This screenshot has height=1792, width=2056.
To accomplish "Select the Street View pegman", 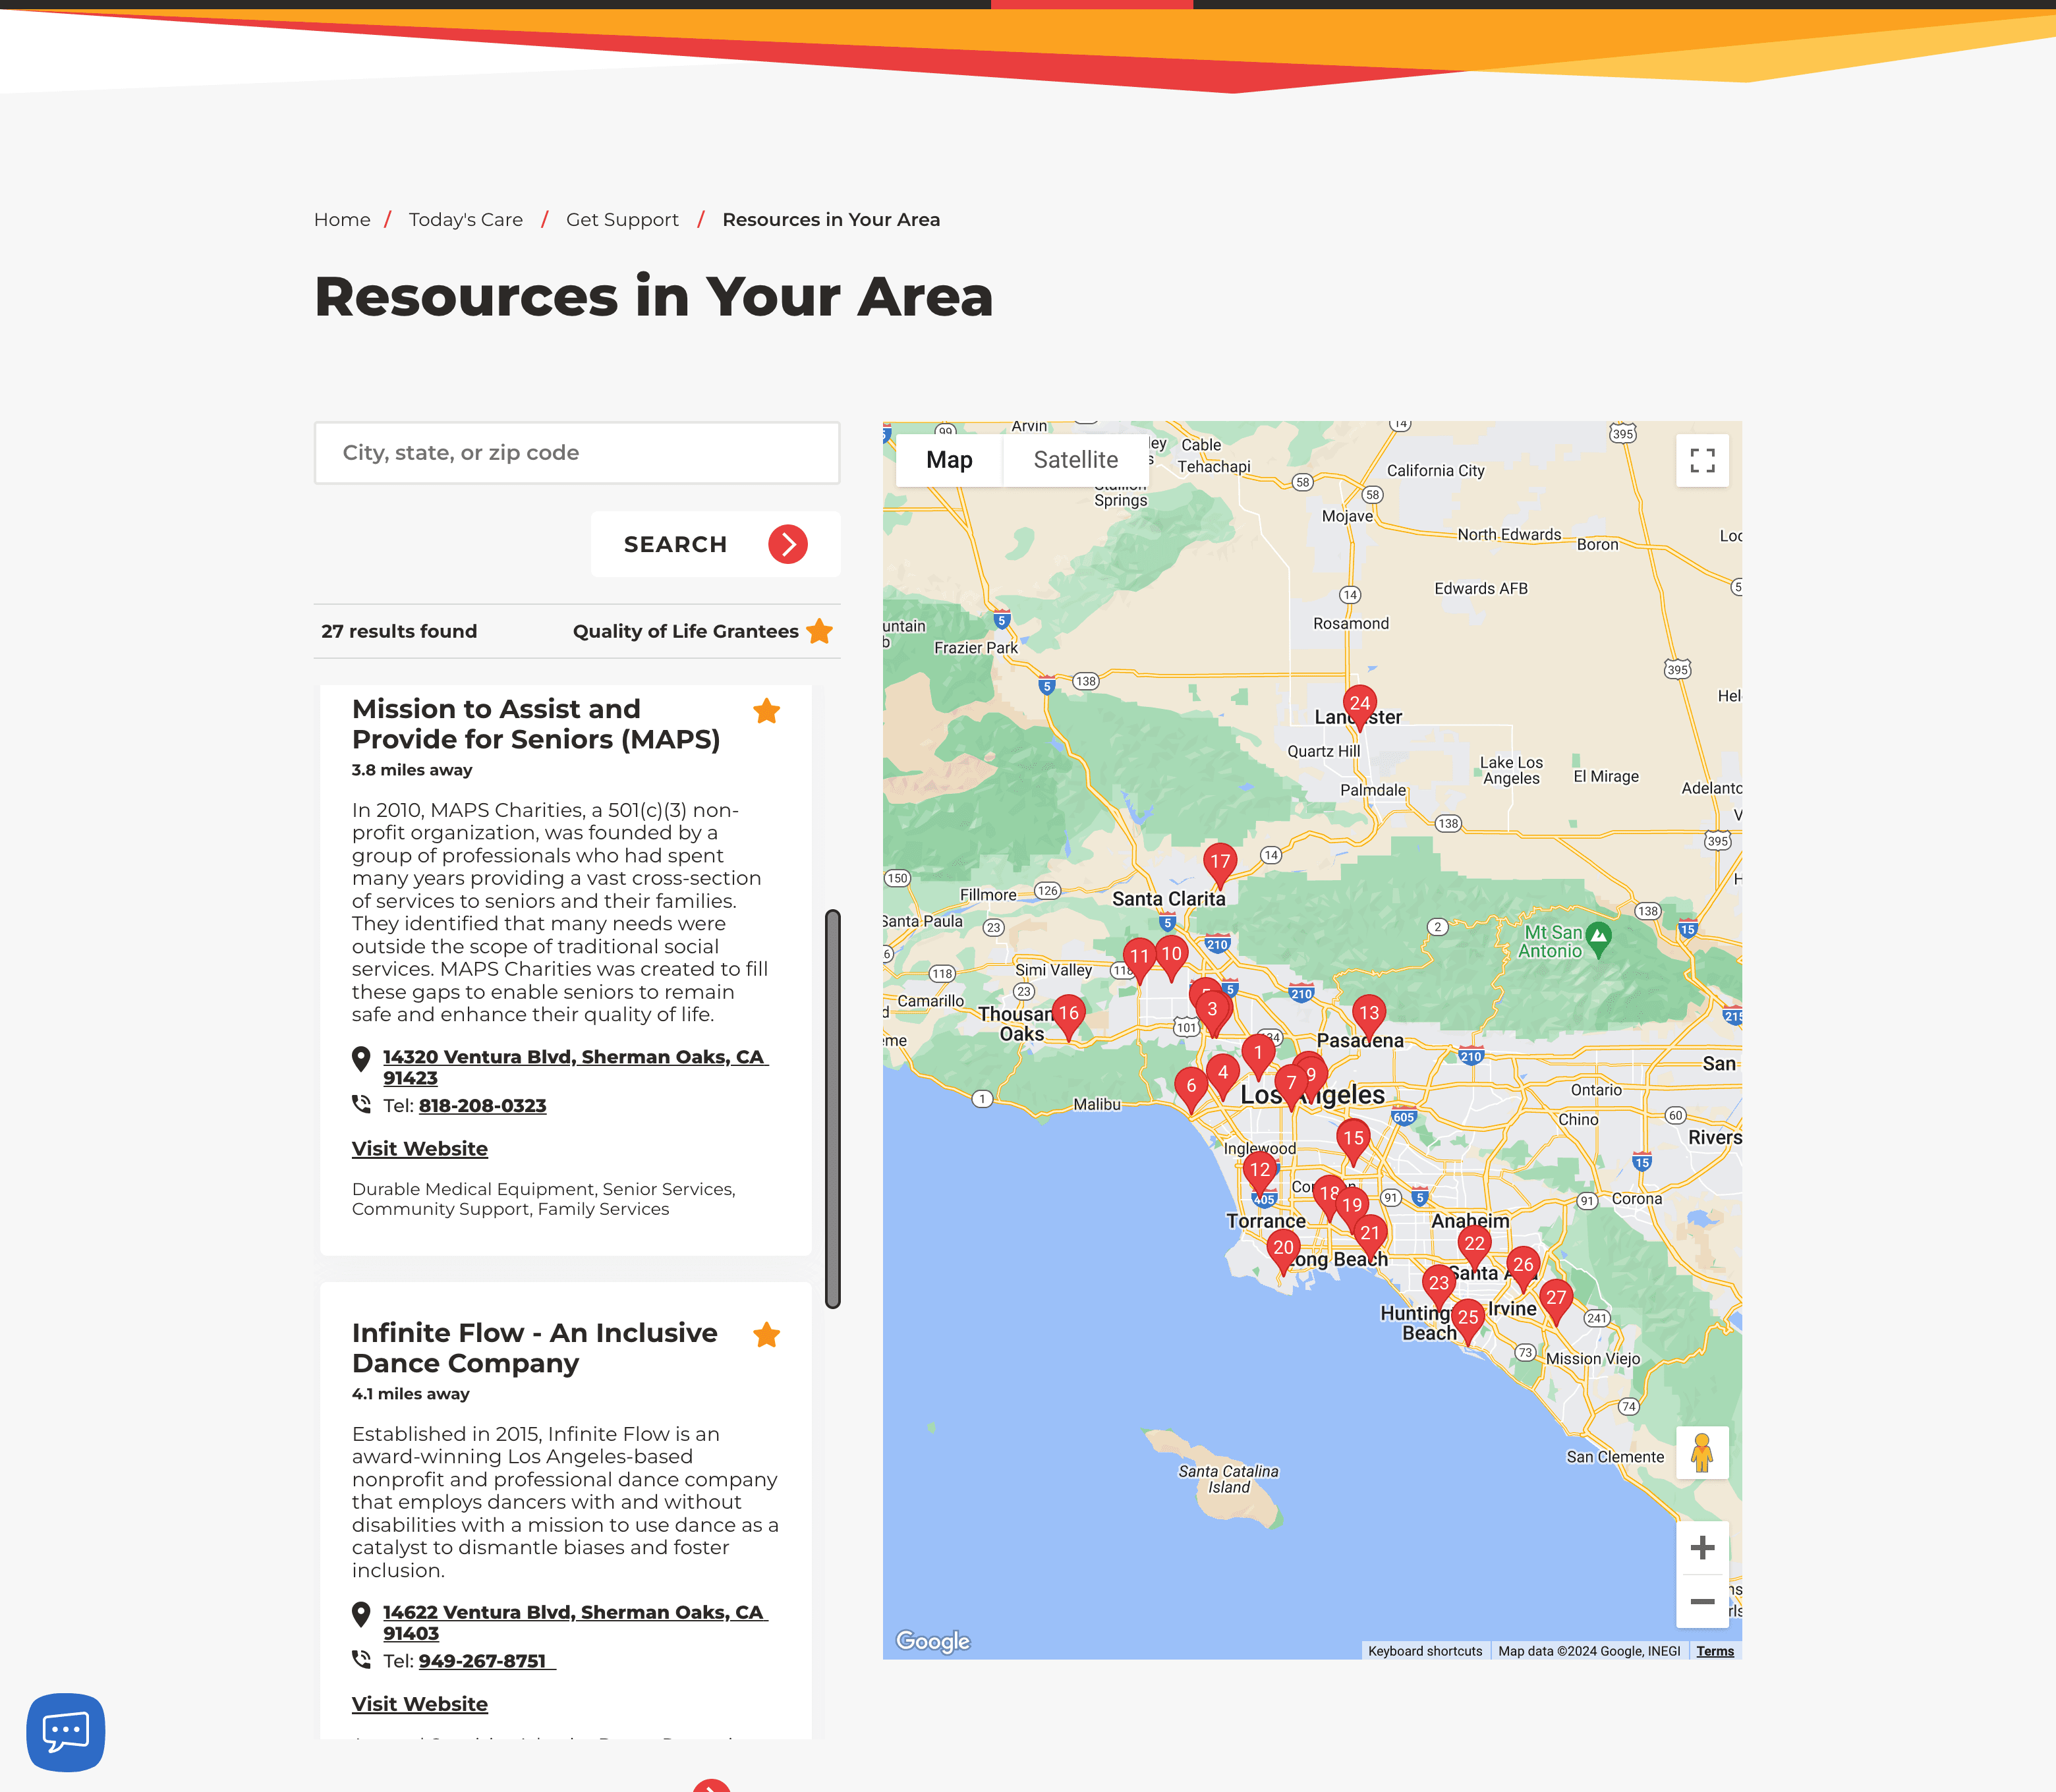I will (x=1702, y=1452).
